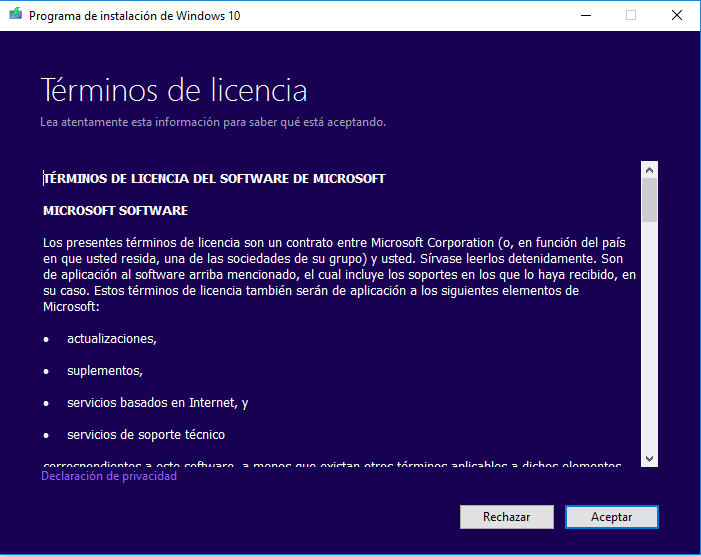Click the 'suplementos,' bullet item

[x=105, y=371]
